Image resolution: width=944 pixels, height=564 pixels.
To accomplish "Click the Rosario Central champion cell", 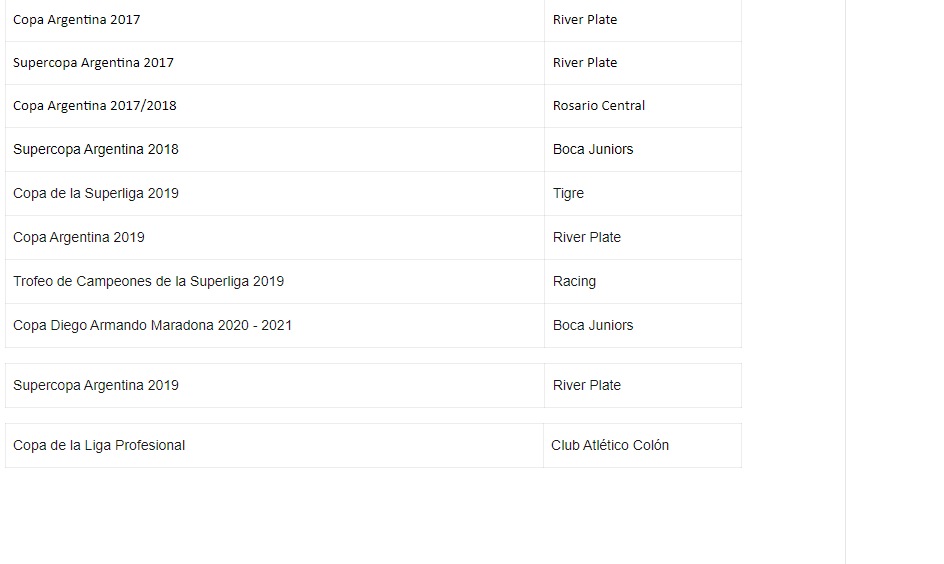I will pos(643,106).
